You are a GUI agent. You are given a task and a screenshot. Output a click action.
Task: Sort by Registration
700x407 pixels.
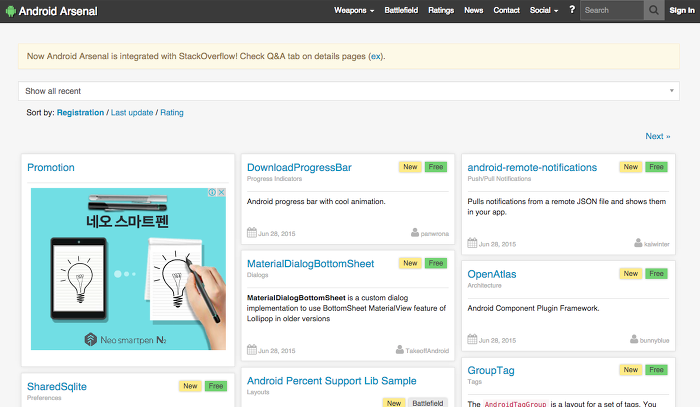[x=80, y=112]
